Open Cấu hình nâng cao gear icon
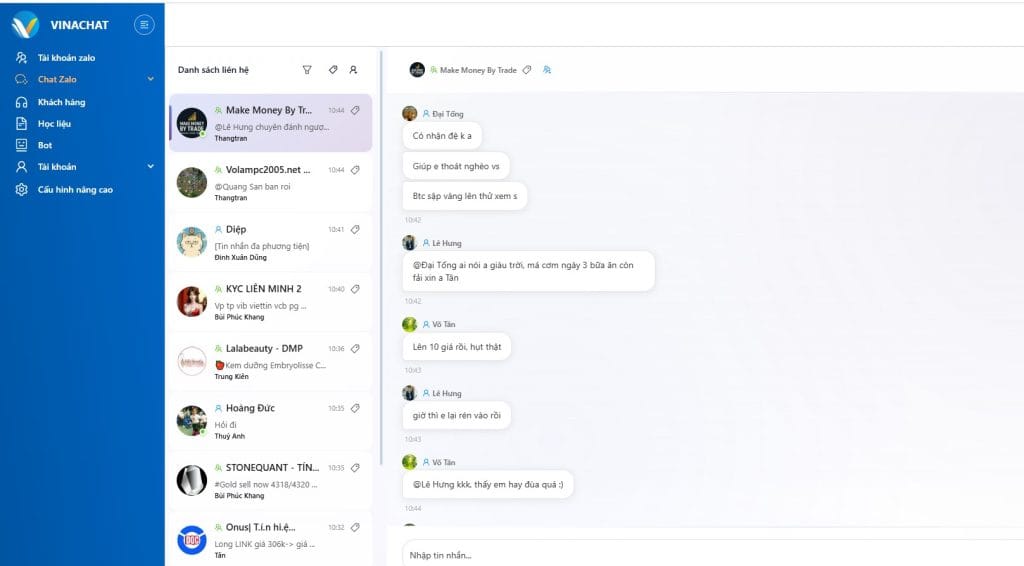Image resolution: width=1024 pixels, height=566 pixels. 21,189
